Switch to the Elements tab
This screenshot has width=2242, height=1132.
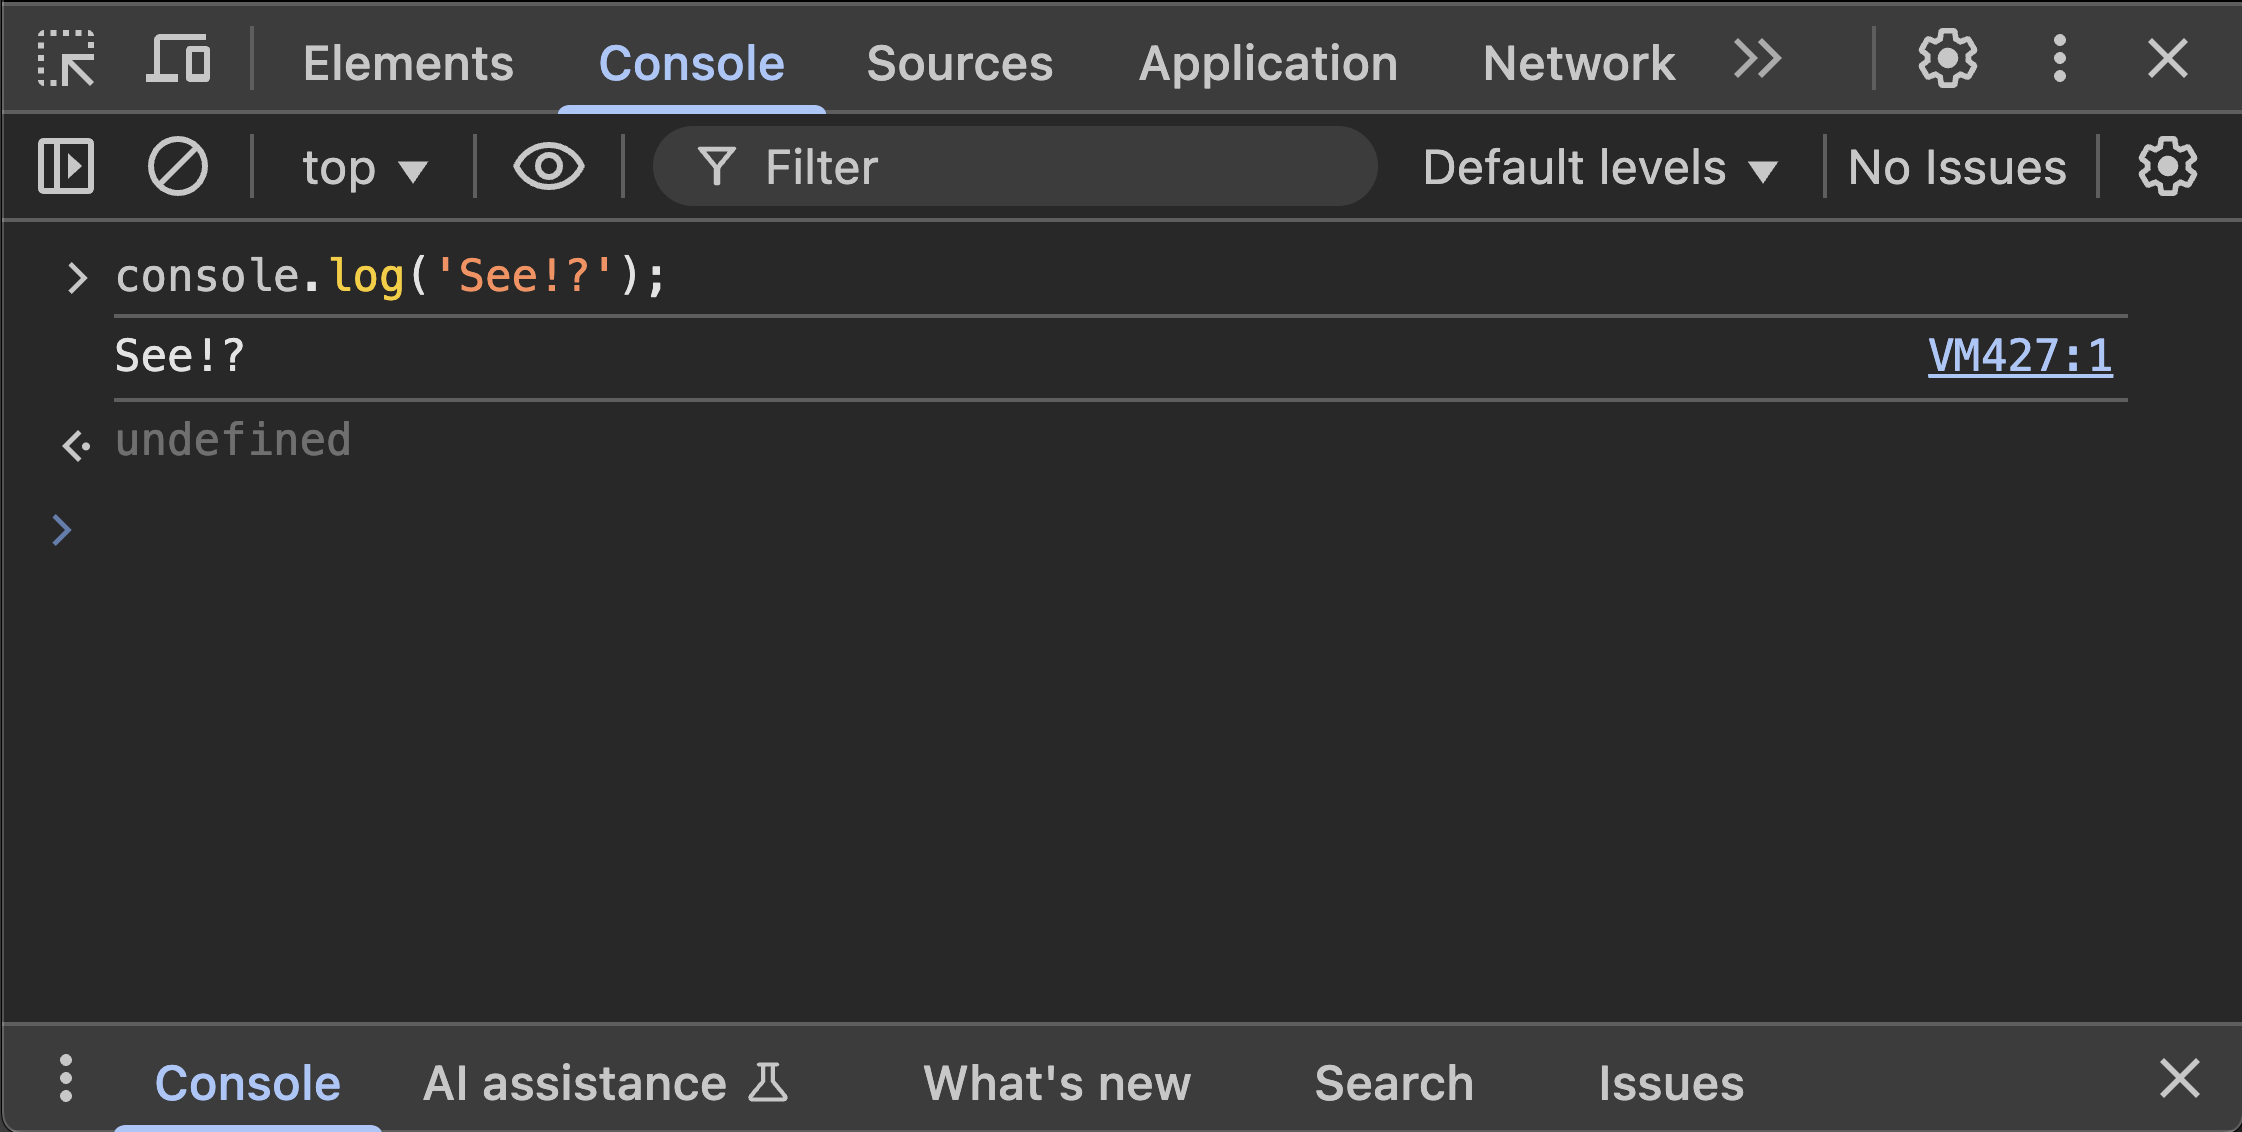(408, 64)
